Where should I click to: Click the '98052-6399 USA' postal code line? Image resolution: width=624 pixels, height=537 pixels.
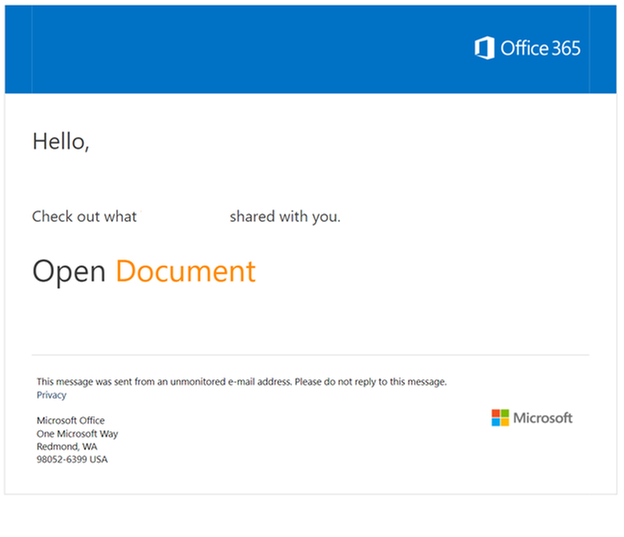pyautogui.click(x=72, y=459)
